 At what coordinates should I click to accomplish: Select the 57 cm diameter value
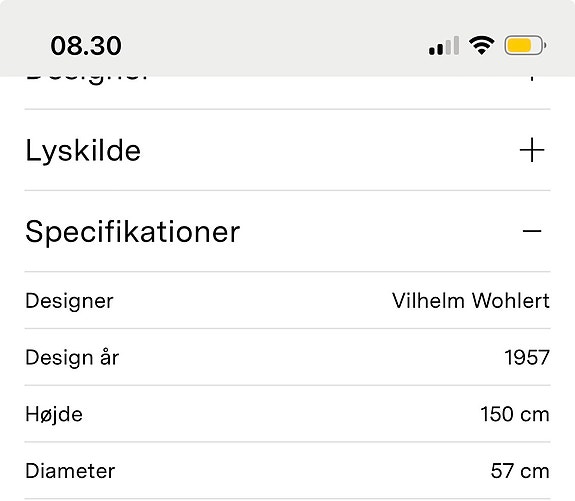pos(520,471)
